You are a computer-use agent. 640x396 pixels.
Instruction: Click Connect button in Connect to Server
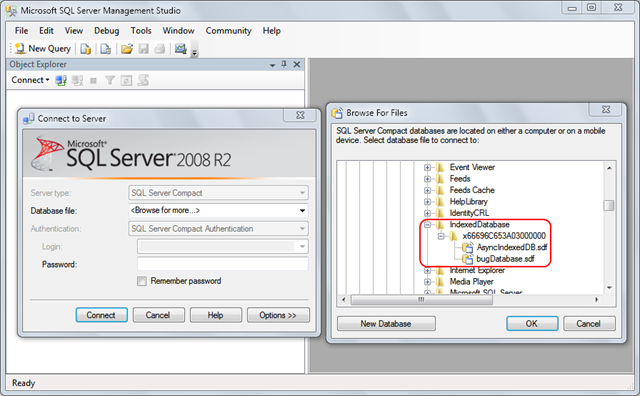coord(101,315)
